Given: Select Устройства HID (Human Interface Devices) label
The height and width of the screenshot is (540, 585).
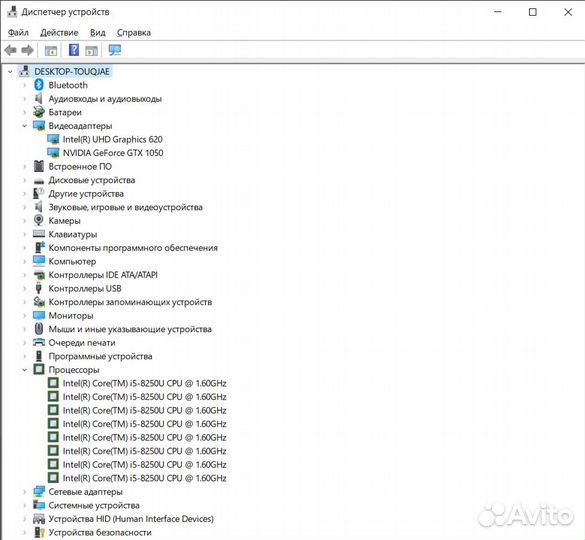Looking at the screenshot, I should [x=131, y=519].
